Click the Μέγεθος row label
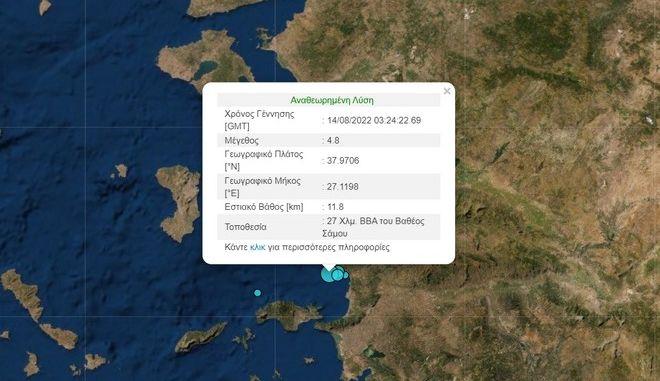This screenshot has height=381, width=660. [241, 141]
